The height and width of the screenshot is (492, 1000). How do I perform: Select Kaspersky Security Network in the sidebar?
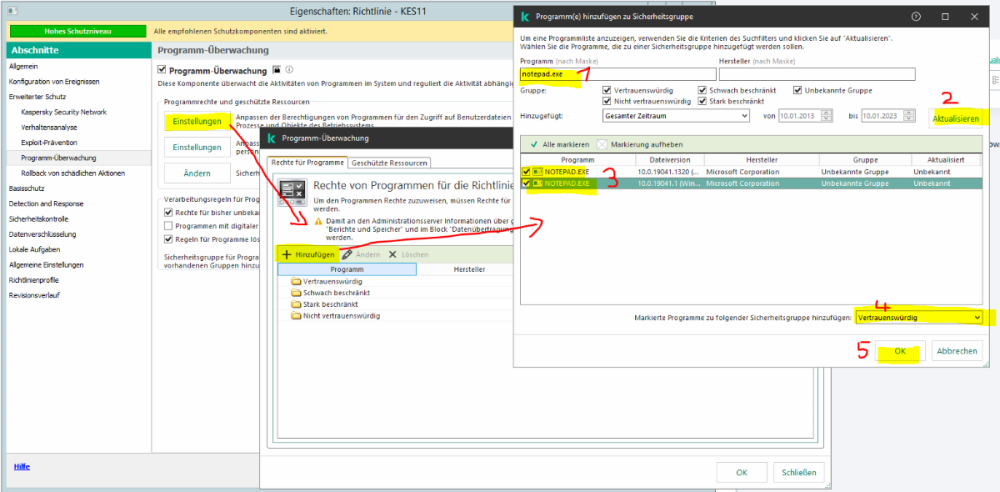pyautogui.click(x=64, y=112)
